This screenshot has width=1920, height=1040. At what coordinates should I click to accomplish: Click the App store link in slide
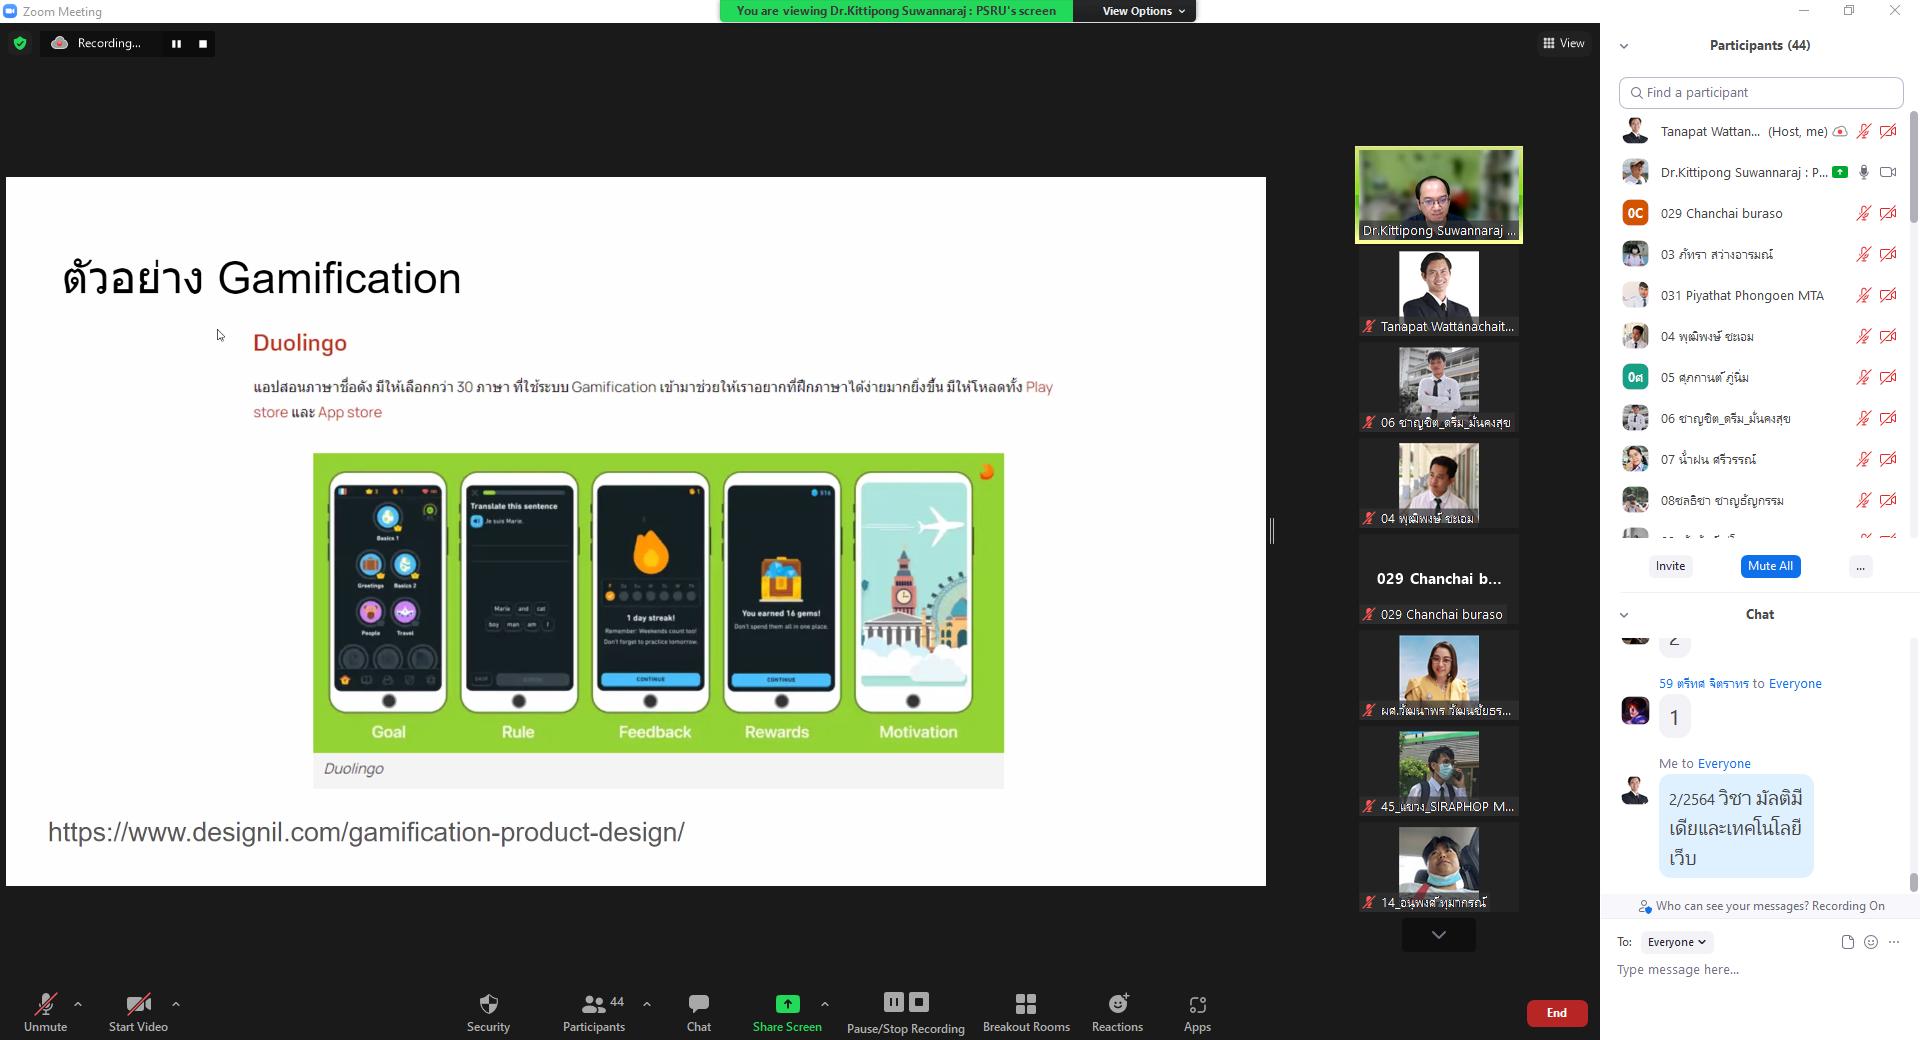pyautogui.click(x=350, y=412)
